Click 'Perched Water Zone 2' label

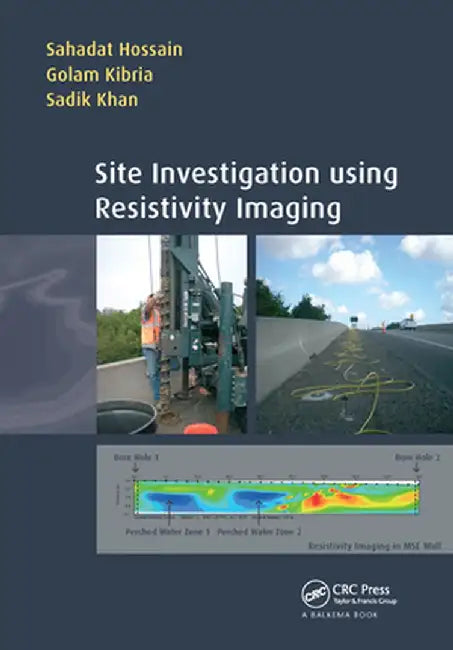(x=259, y=532)
